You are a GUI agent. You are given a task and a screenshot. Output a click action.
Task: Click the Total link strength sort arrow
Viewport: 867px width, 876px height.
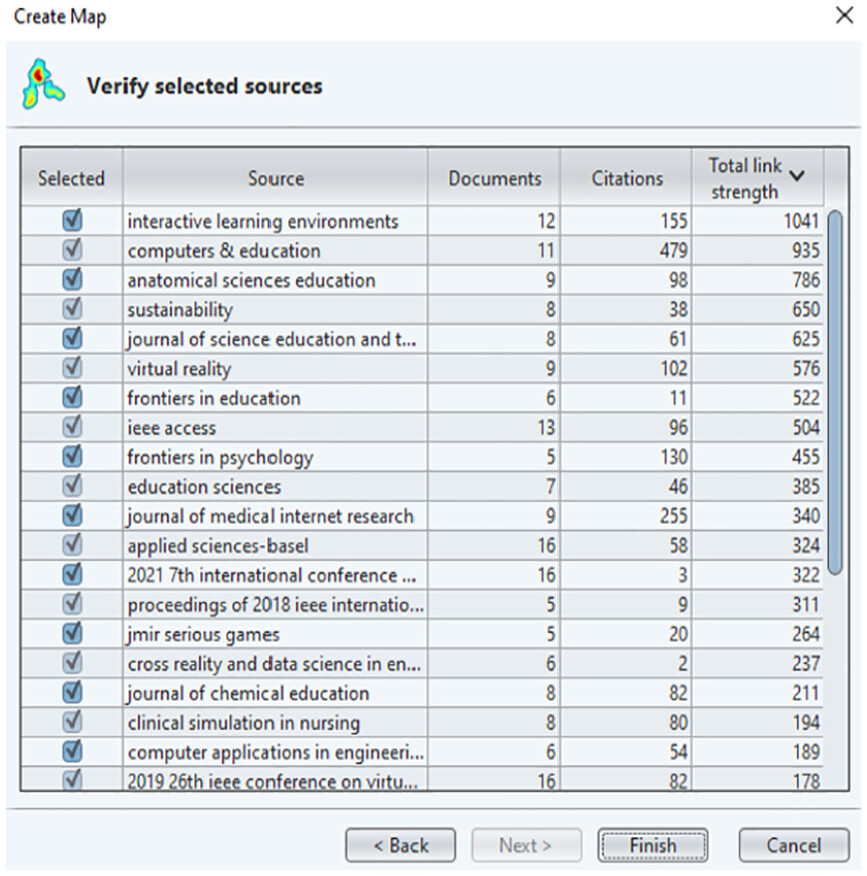click(797, 176)
